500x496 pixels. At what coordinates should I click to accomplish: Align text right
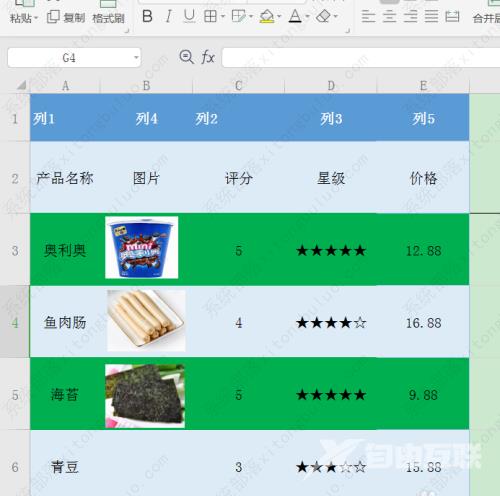(x=410, y=16)
